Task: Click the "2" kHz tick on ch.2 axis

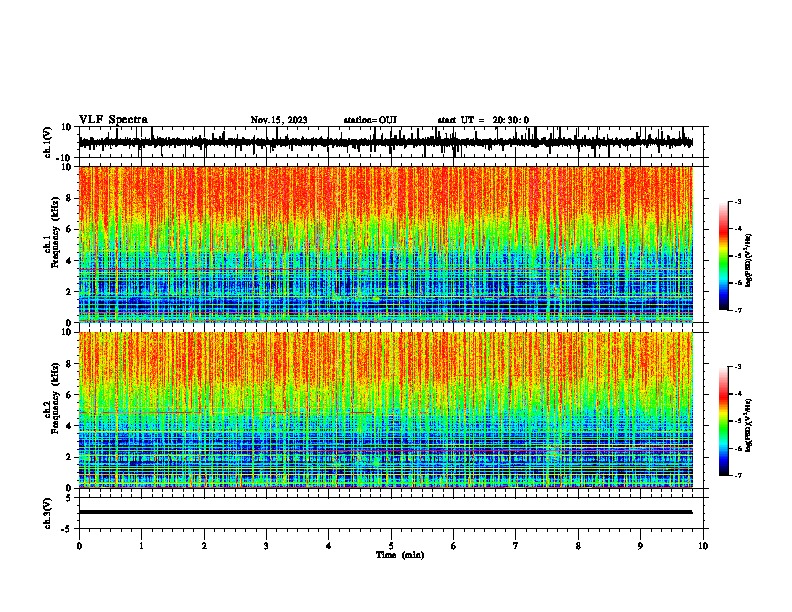Action: click(70, 457)
